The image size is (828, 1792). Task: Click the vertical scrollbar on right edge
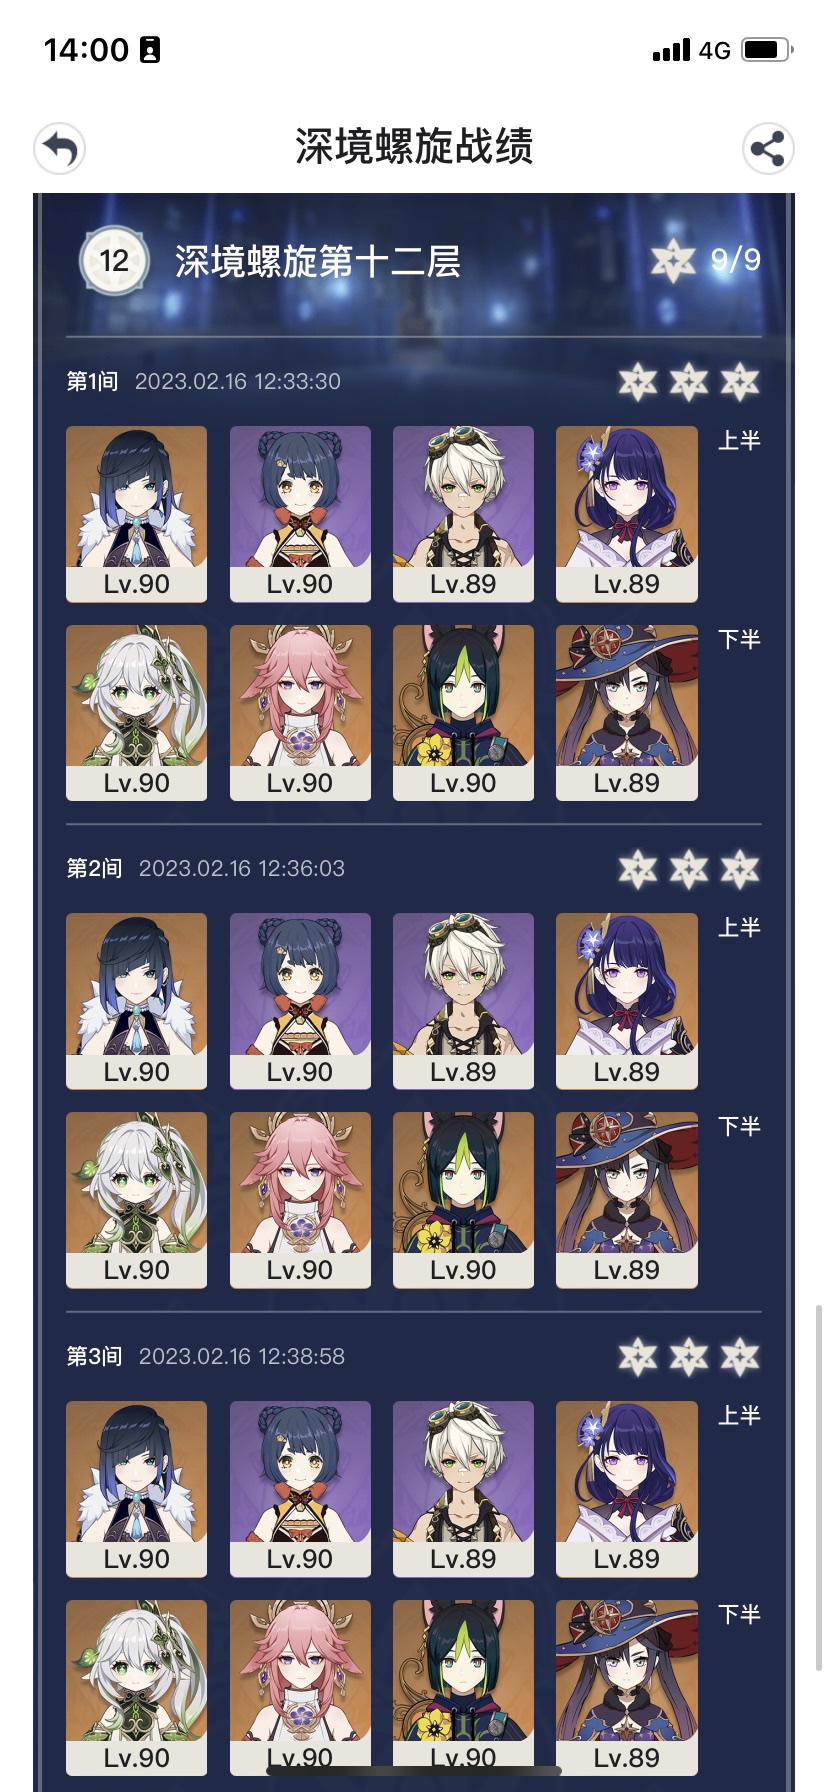click(819, 1487)
